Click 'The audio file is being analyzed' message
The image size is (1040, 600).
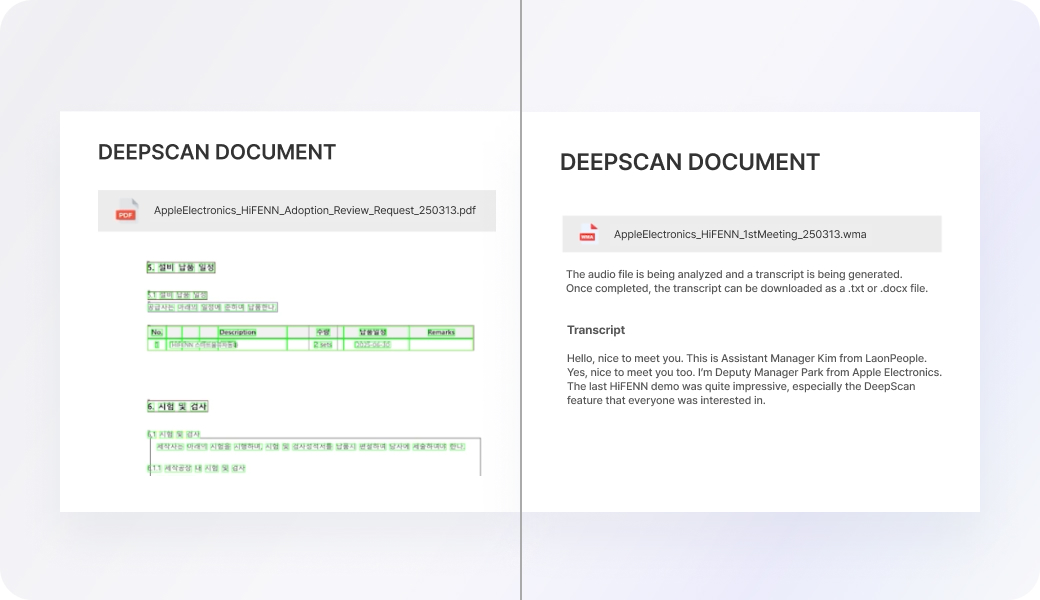click(734, 274)
